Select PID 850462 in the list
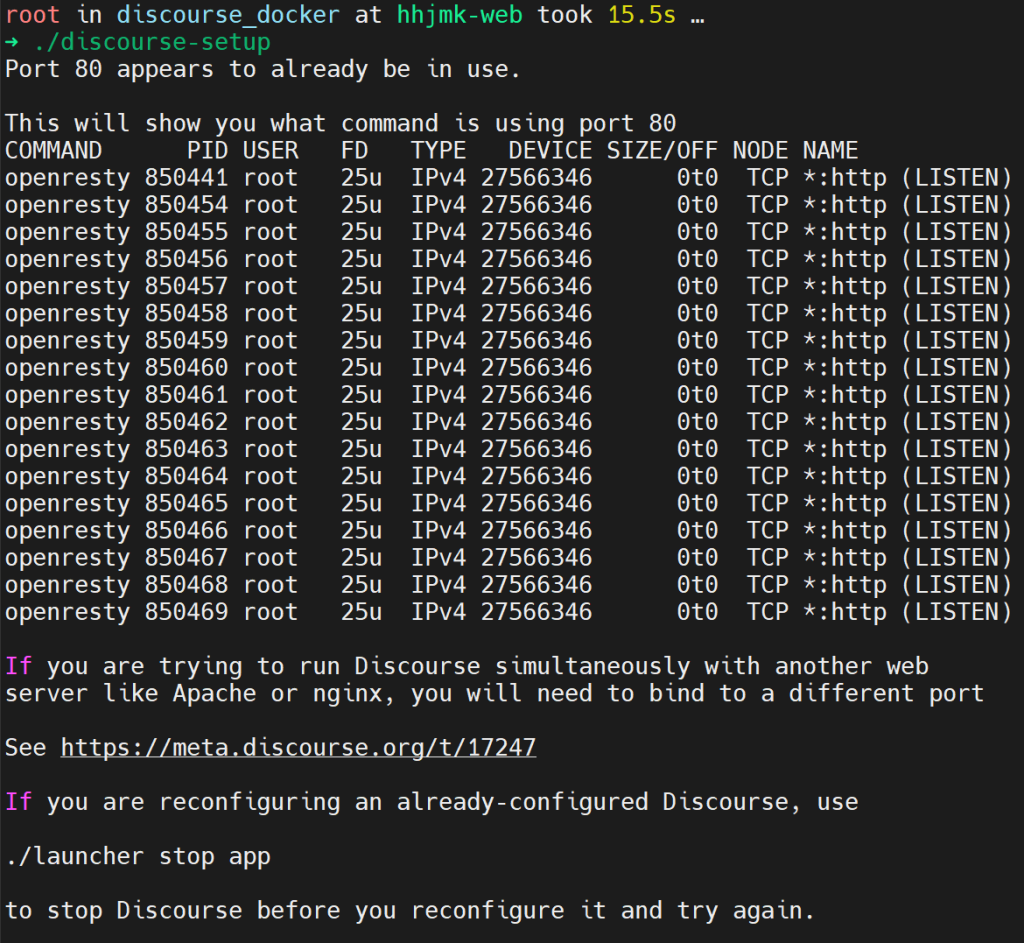 [x=186, y=421]
